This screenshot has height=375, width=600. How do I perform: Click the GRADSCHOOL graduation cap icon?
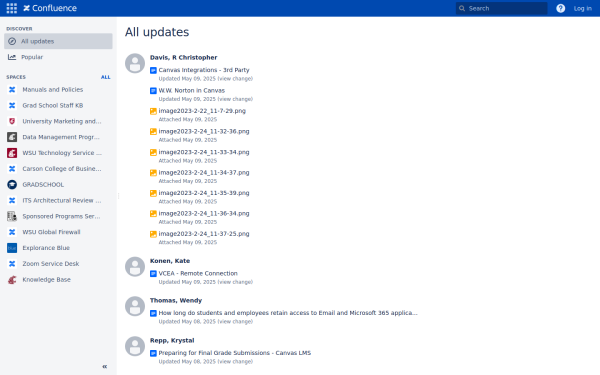[12, 184]
